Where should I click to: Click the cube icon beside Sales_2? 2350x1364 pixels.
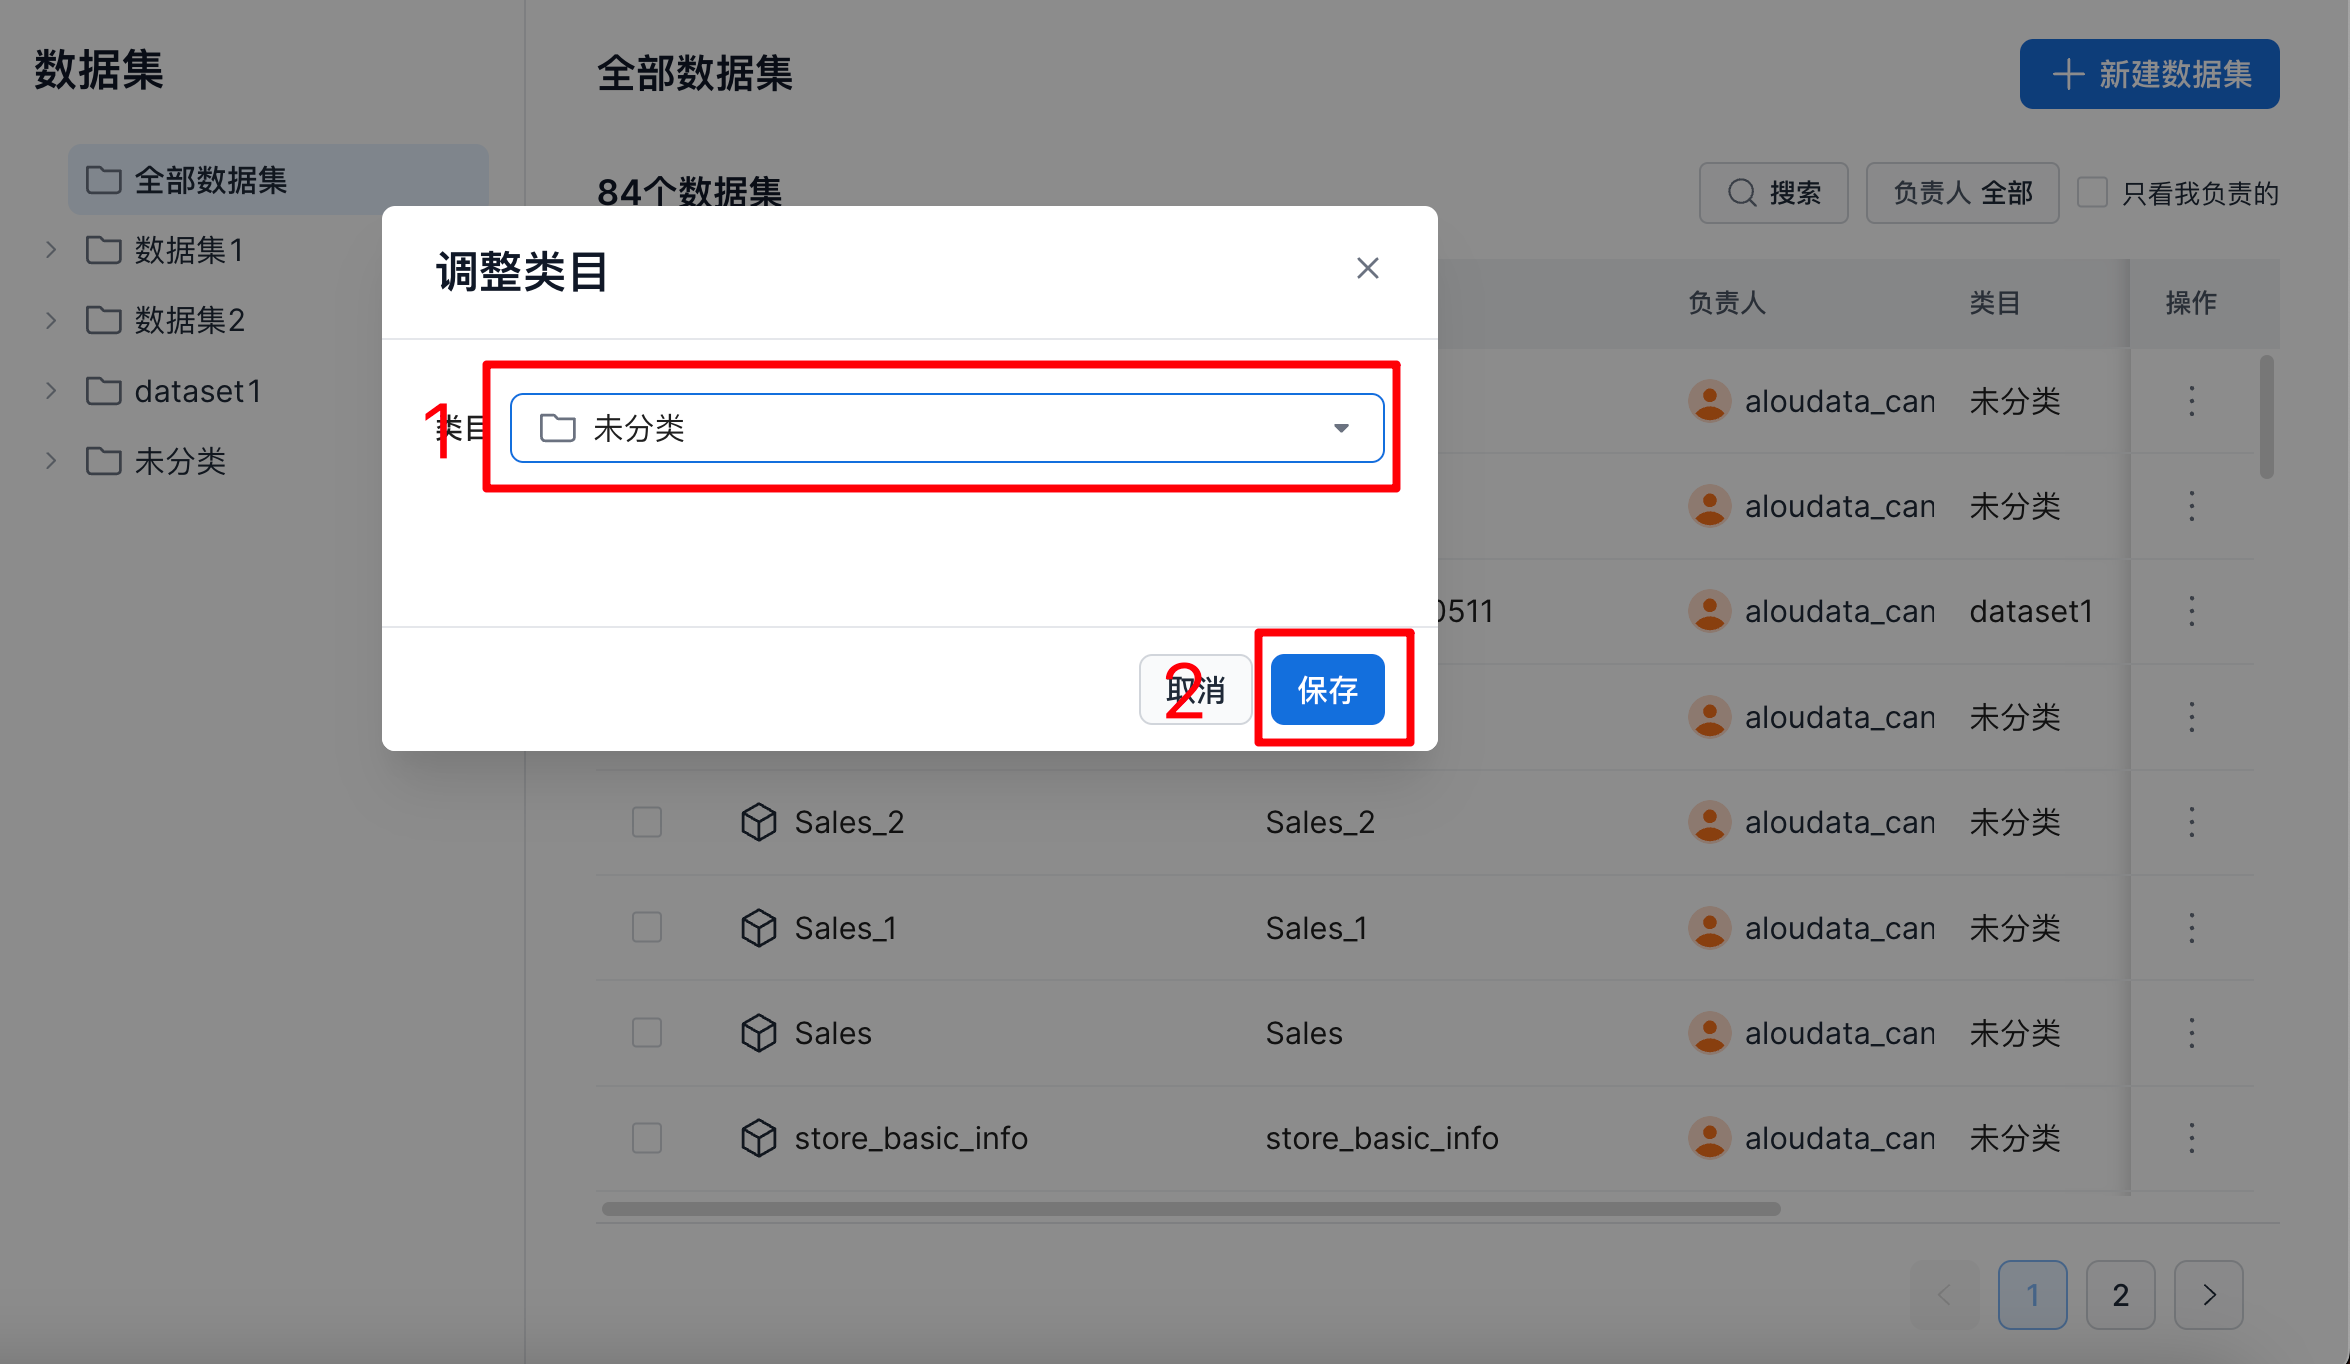tap(758, 822)
